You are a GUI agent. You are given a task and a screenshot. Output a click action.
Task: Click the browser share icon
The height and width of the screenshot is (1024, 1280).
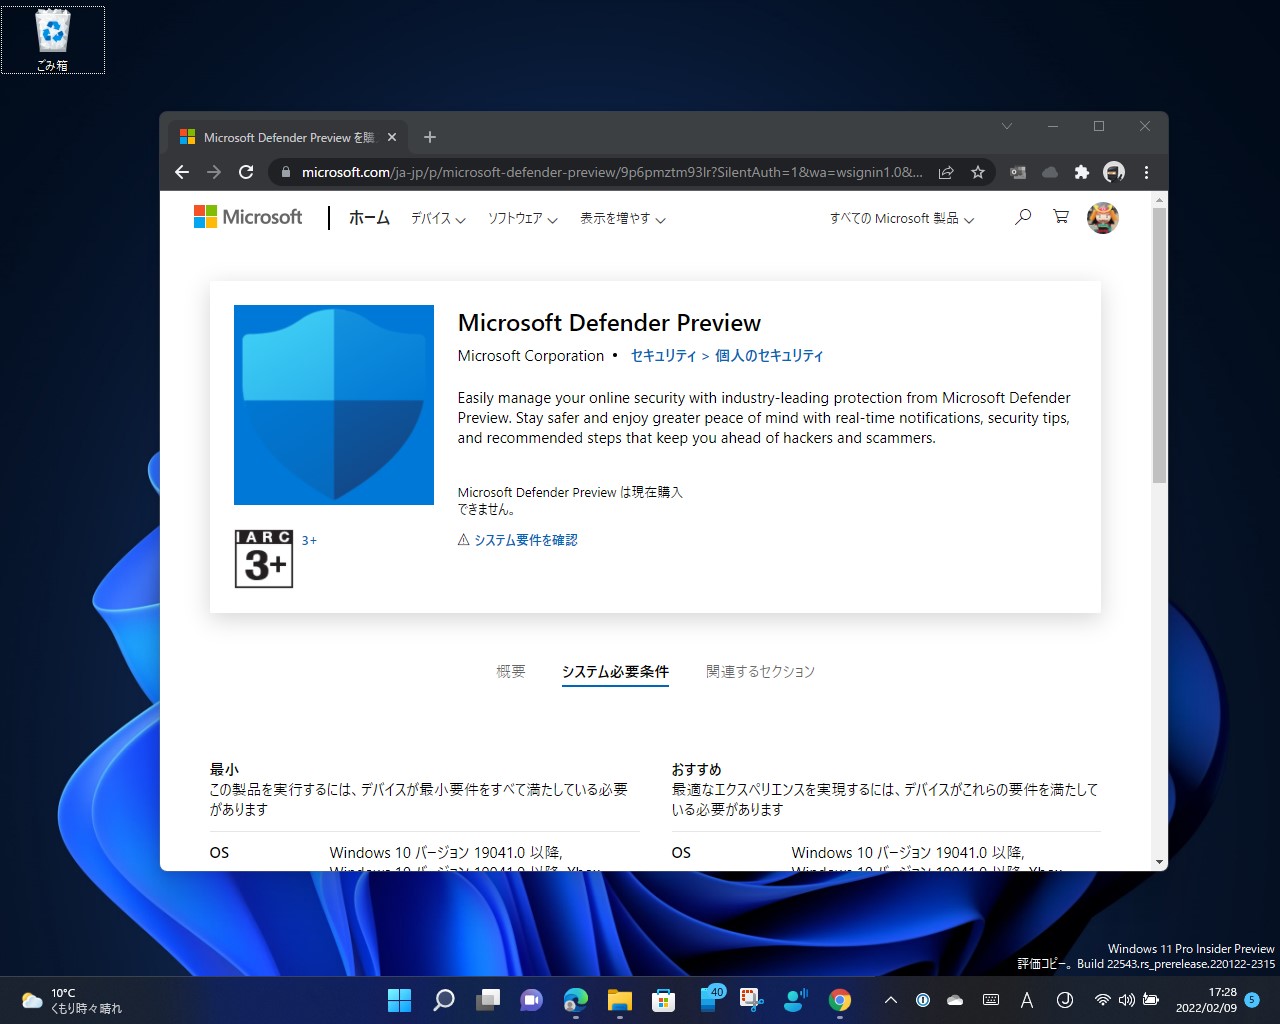(x=946, y=172)
